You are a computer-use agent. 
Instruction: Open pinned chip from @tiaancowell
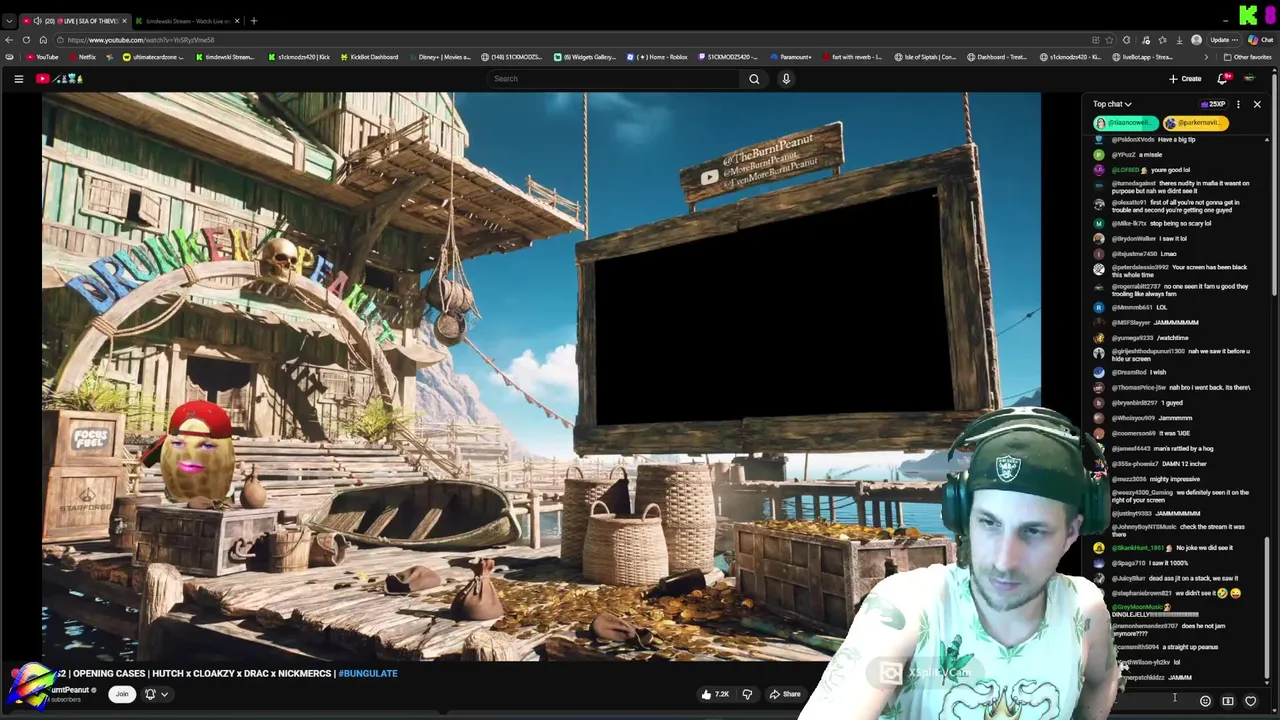pos(1124,123)
